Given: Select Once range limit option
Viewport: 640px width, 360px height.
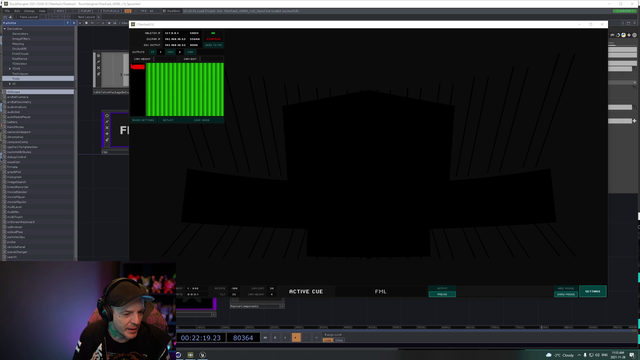Looking at the screenshot, I should [339, 340].
